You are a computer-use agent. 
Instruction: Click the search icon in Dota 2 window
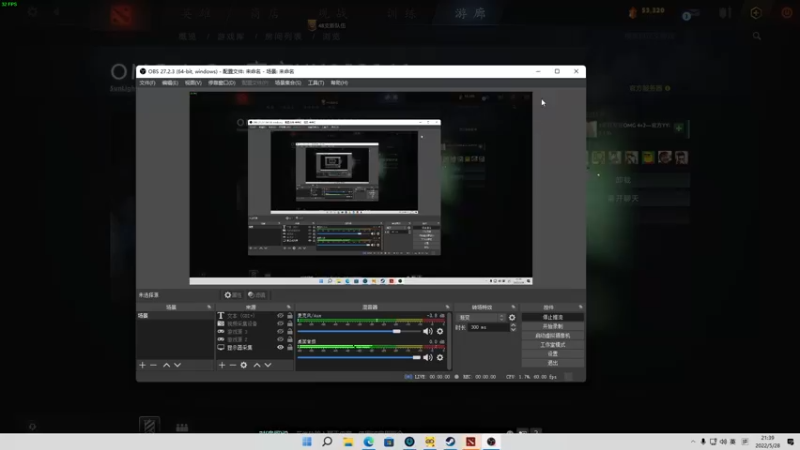[757, 36]
